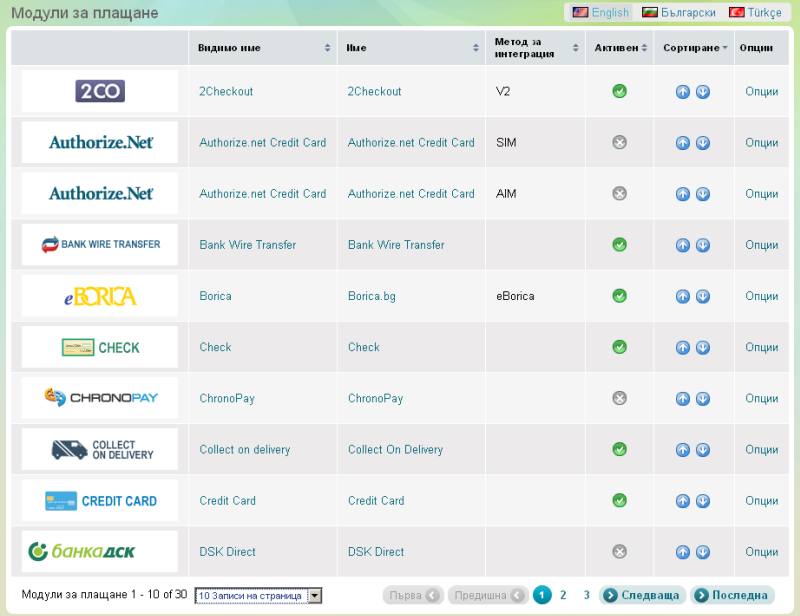Go to the Последна page

[732, 595]
